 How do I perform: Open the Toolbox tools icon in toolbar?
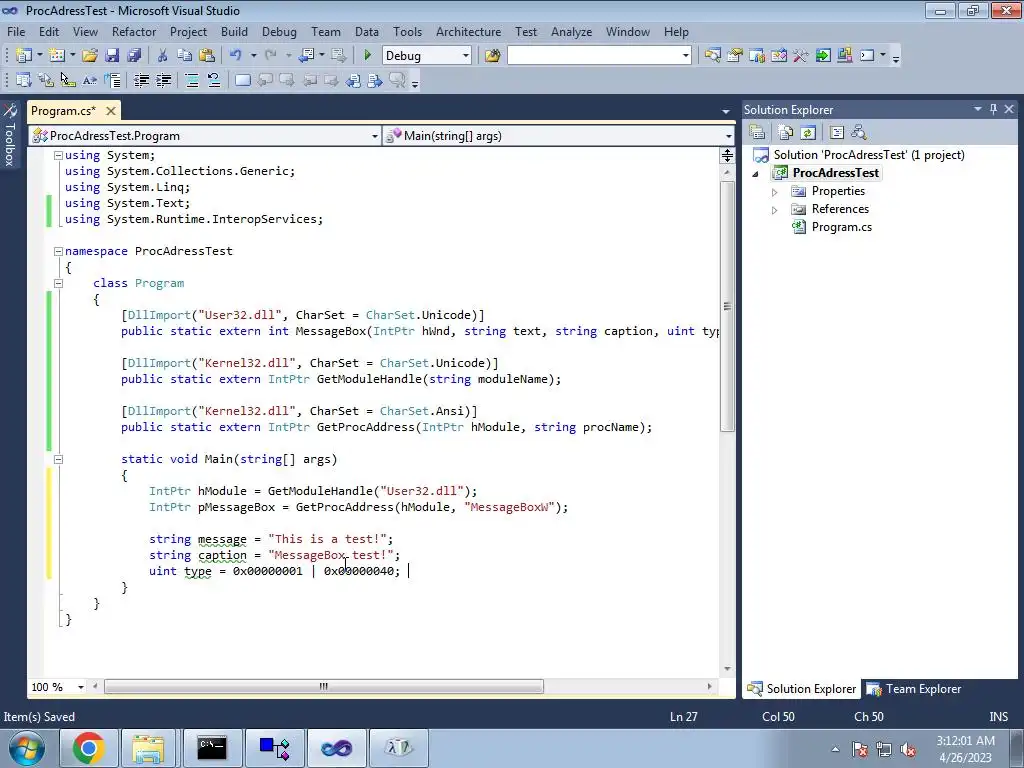(801, 56)
